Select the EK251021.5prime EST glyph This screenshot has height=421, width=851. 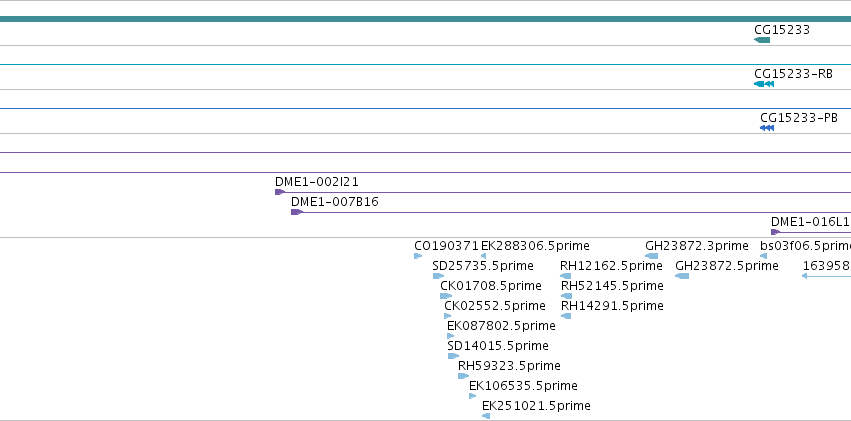click(486, 416)
